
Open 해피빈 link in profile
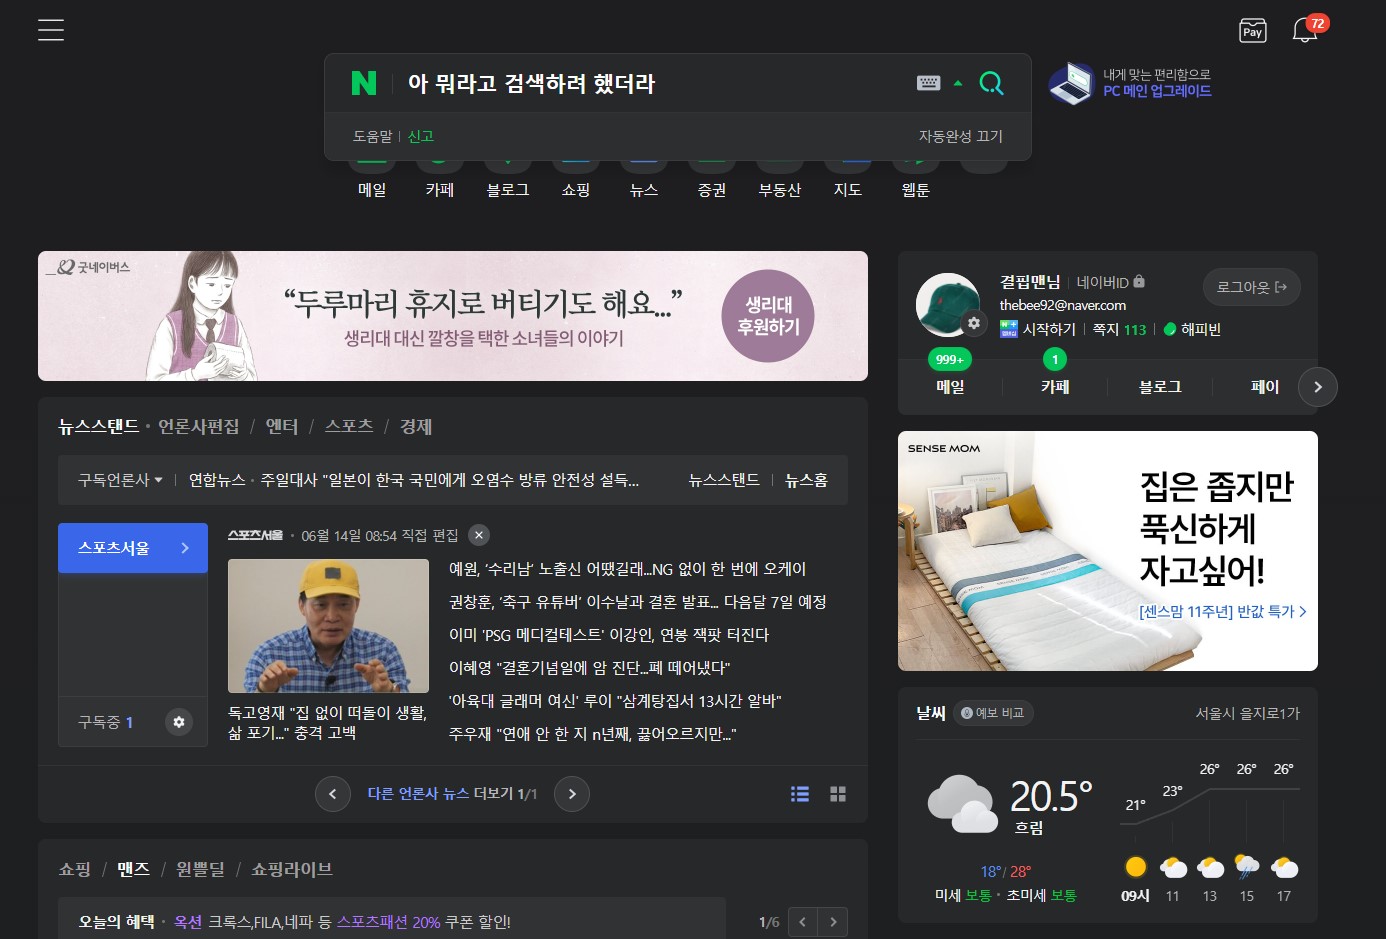click(1193, 329)
